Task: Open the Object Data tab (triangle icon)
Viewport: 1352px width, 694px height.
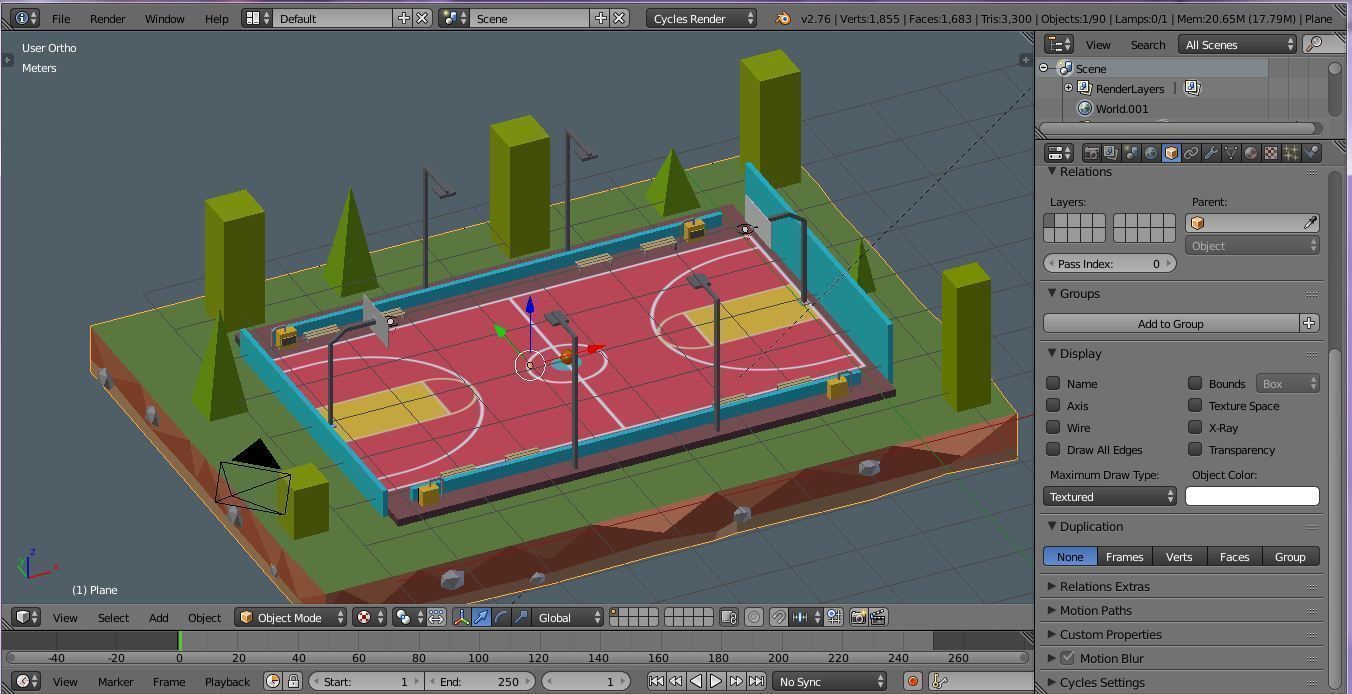Action: [x=1231, y=153]
